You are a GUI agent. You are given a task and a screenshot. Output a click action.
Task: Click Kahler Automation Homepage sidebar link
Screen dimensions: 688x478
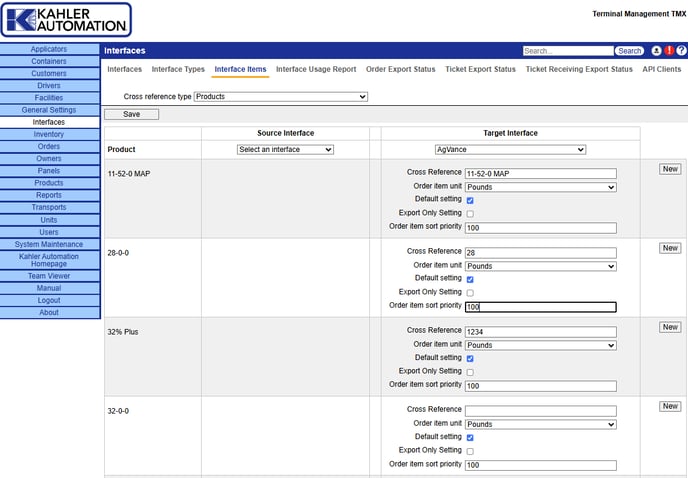pos(49,260)
